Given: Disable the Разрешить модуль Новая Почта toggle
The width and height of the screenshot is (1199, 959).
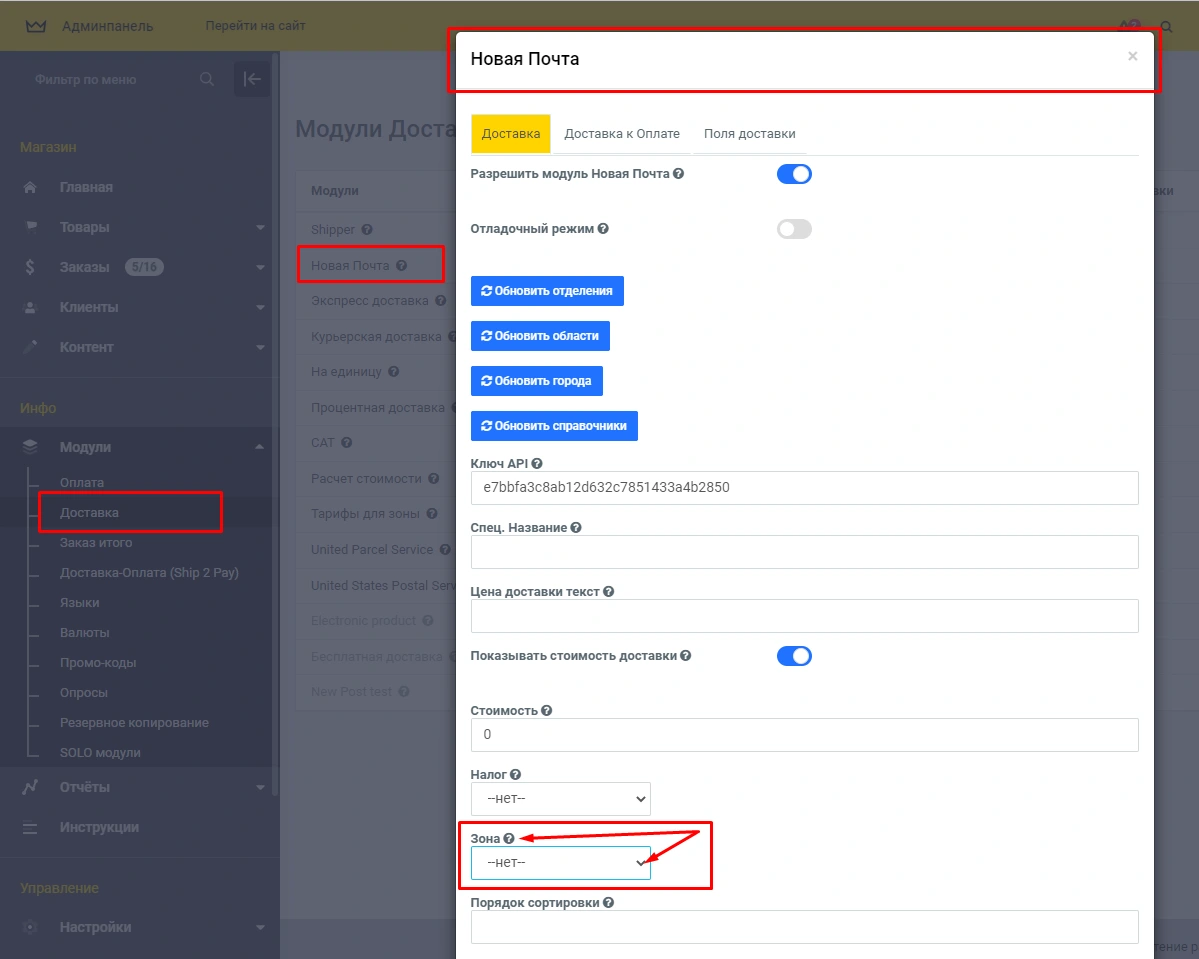Looking at the screenshot, I should point(794,174).
